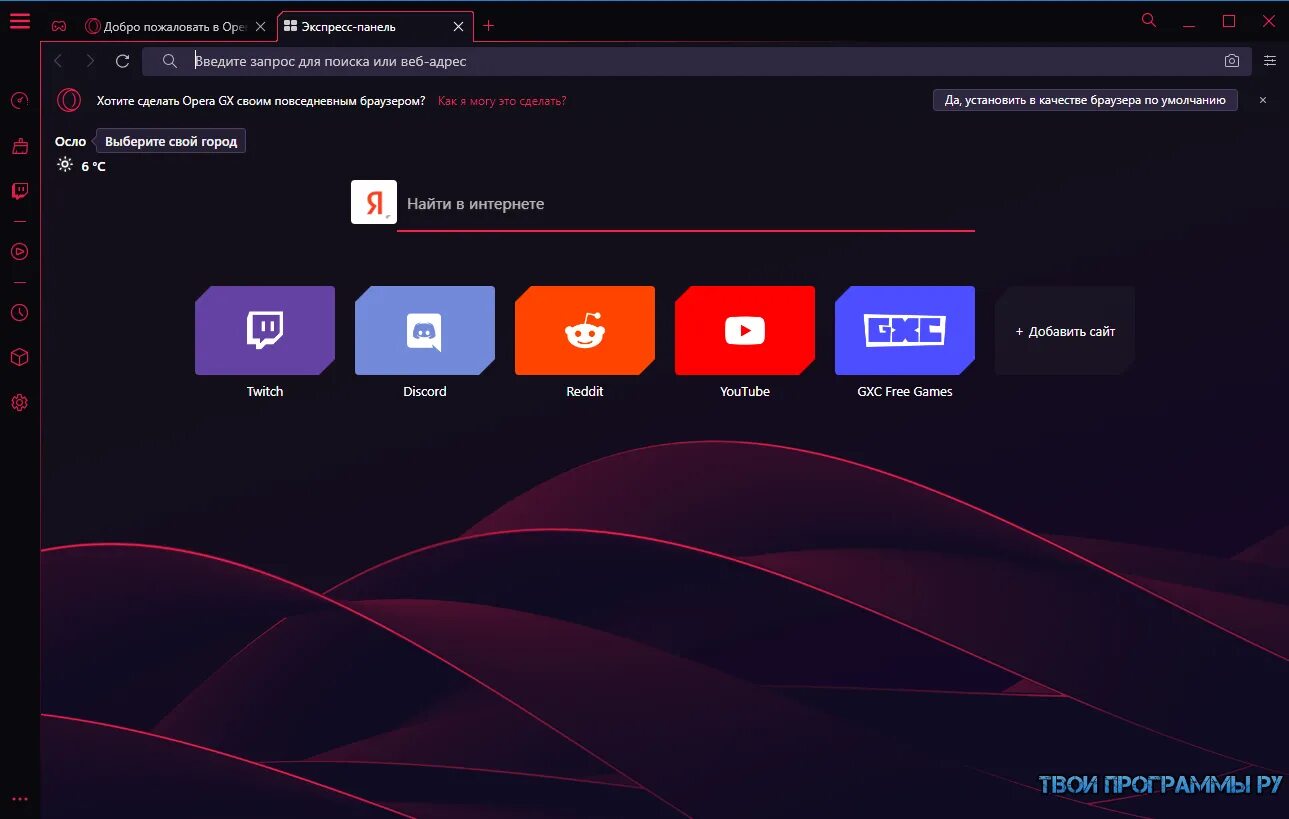Click the sun weather icon
The image size is (1289, 819).
[65, 165]
